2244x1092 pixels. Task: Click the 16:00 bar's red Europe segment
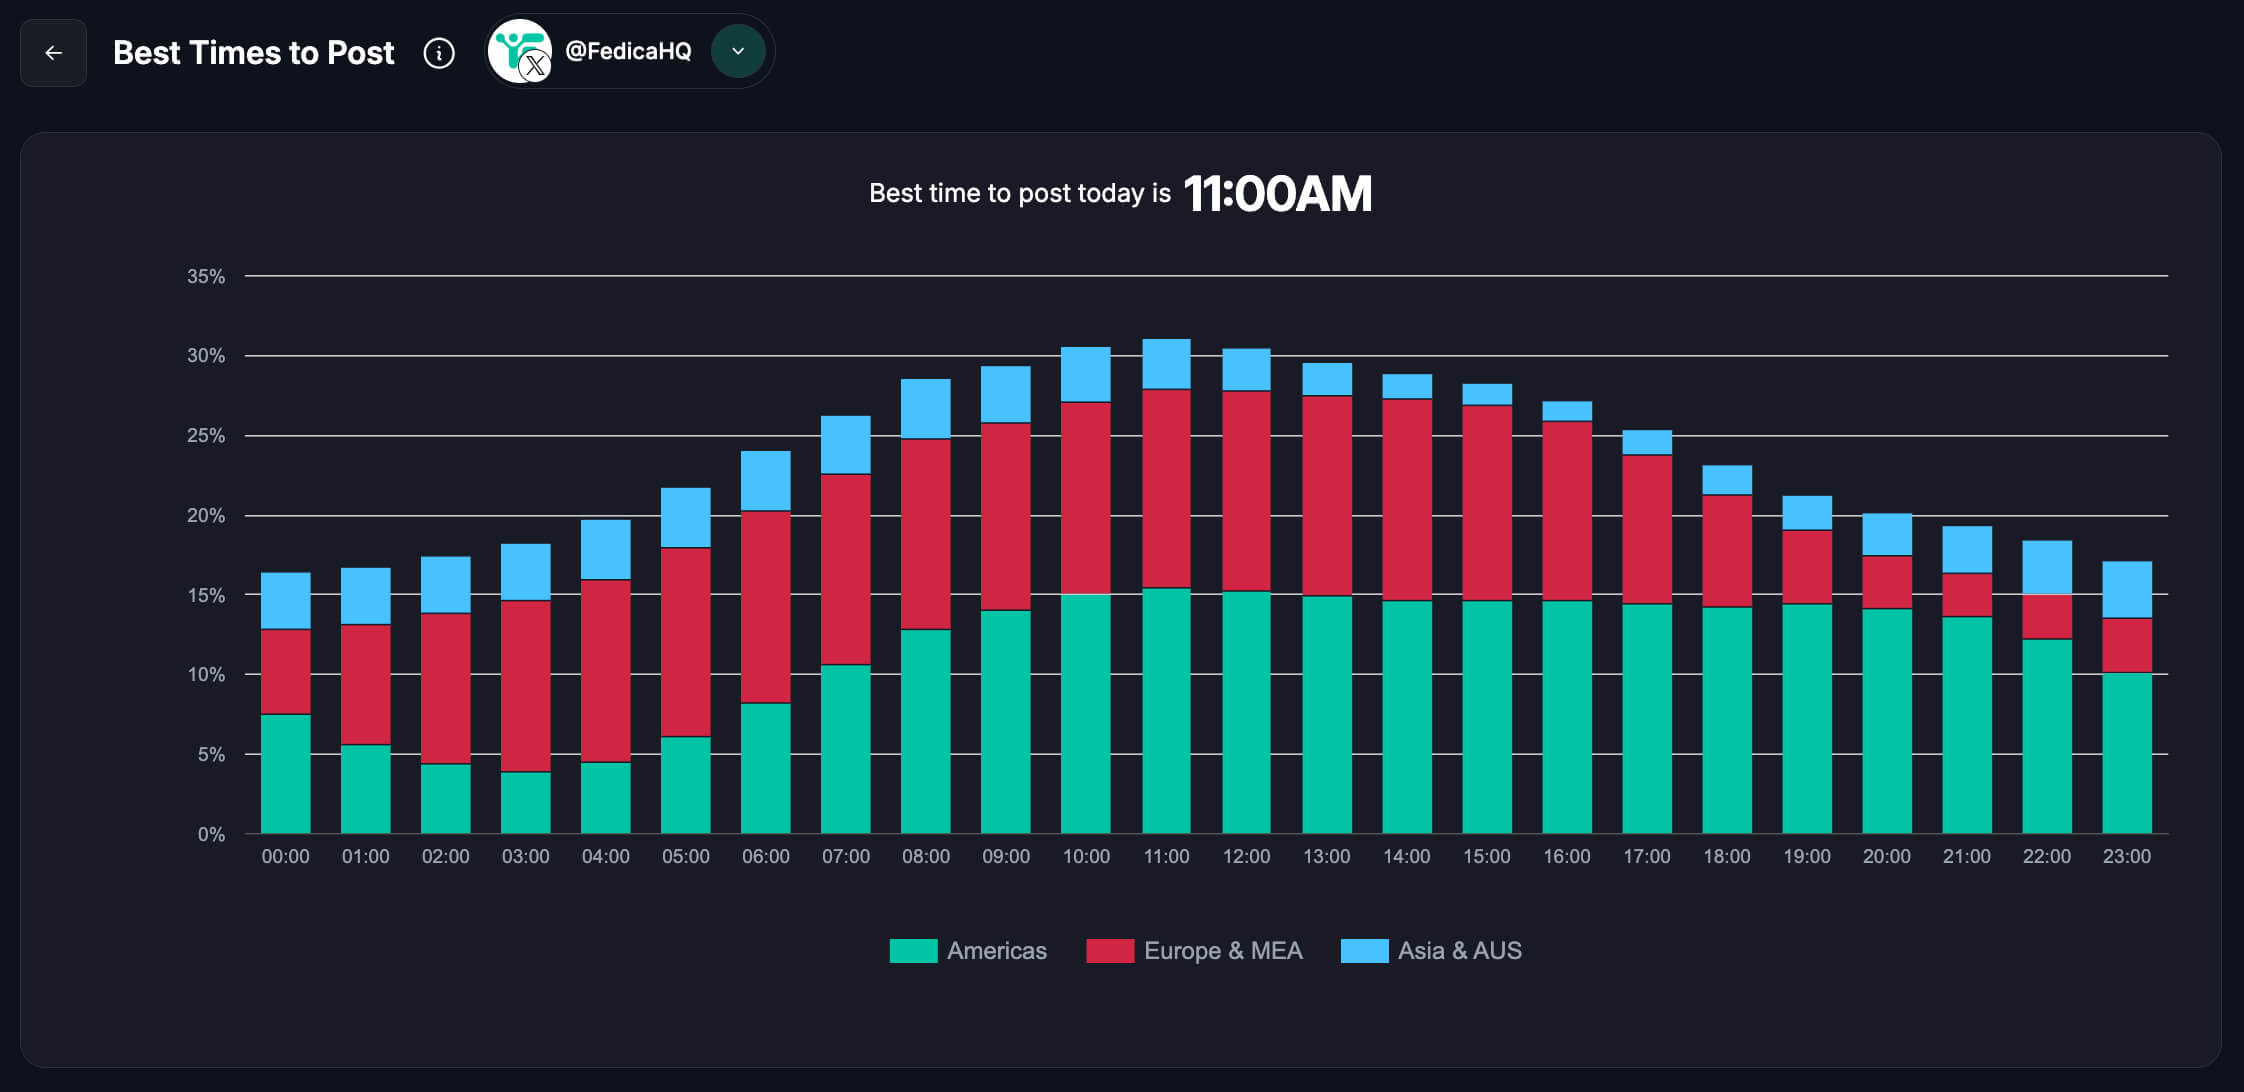pyautogui.click(x=1566, y=510)
